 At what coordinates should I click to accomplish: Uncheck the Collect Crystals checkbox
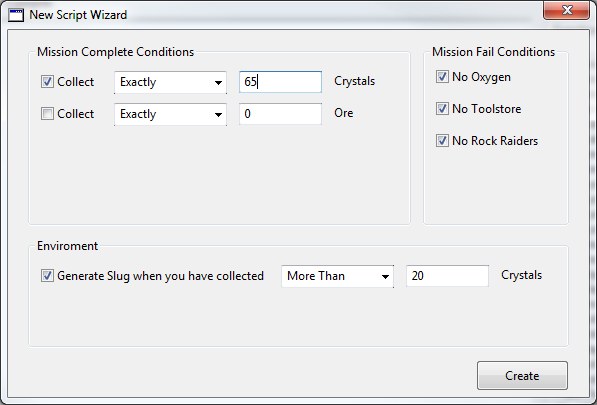(x=47, y=82)
